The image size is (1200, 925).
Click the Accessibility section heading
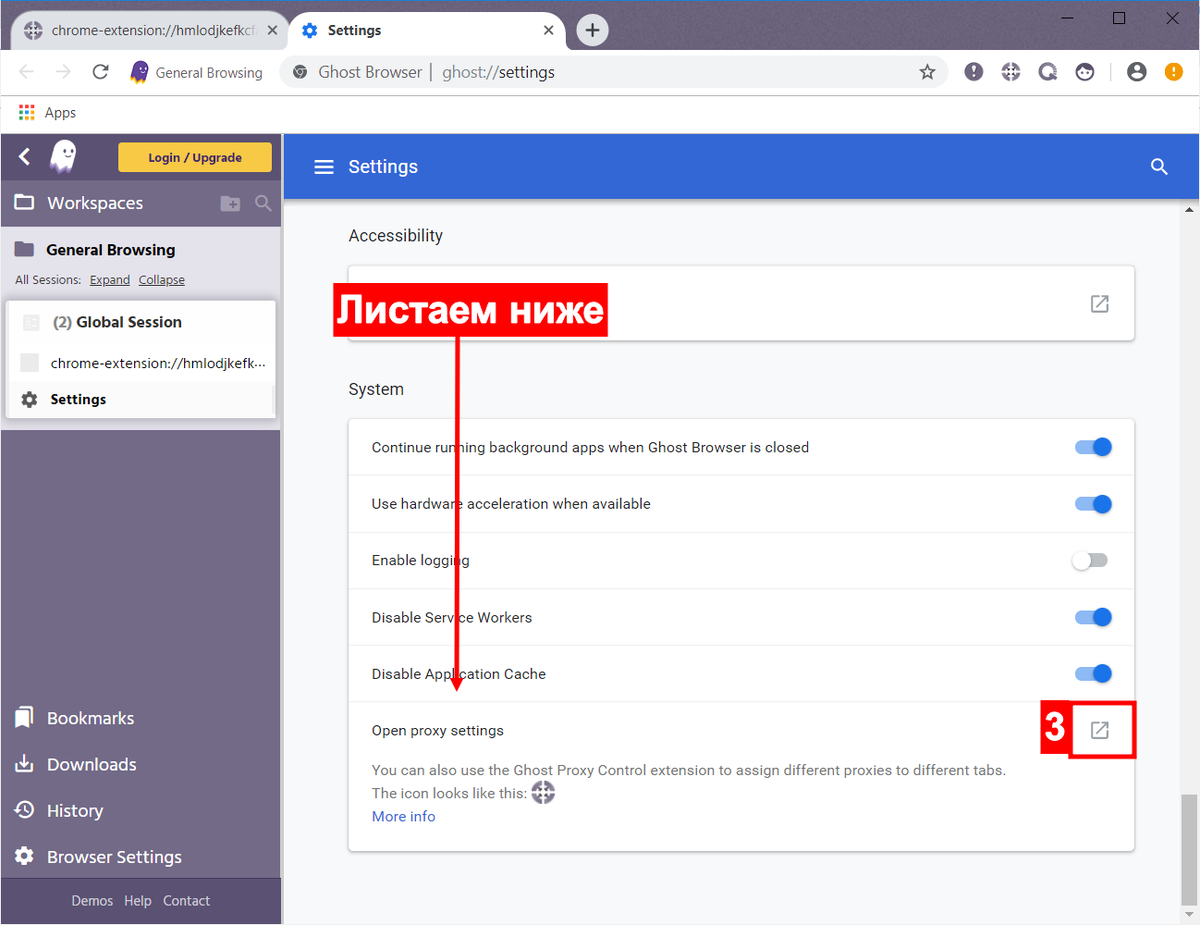(396, 236)
